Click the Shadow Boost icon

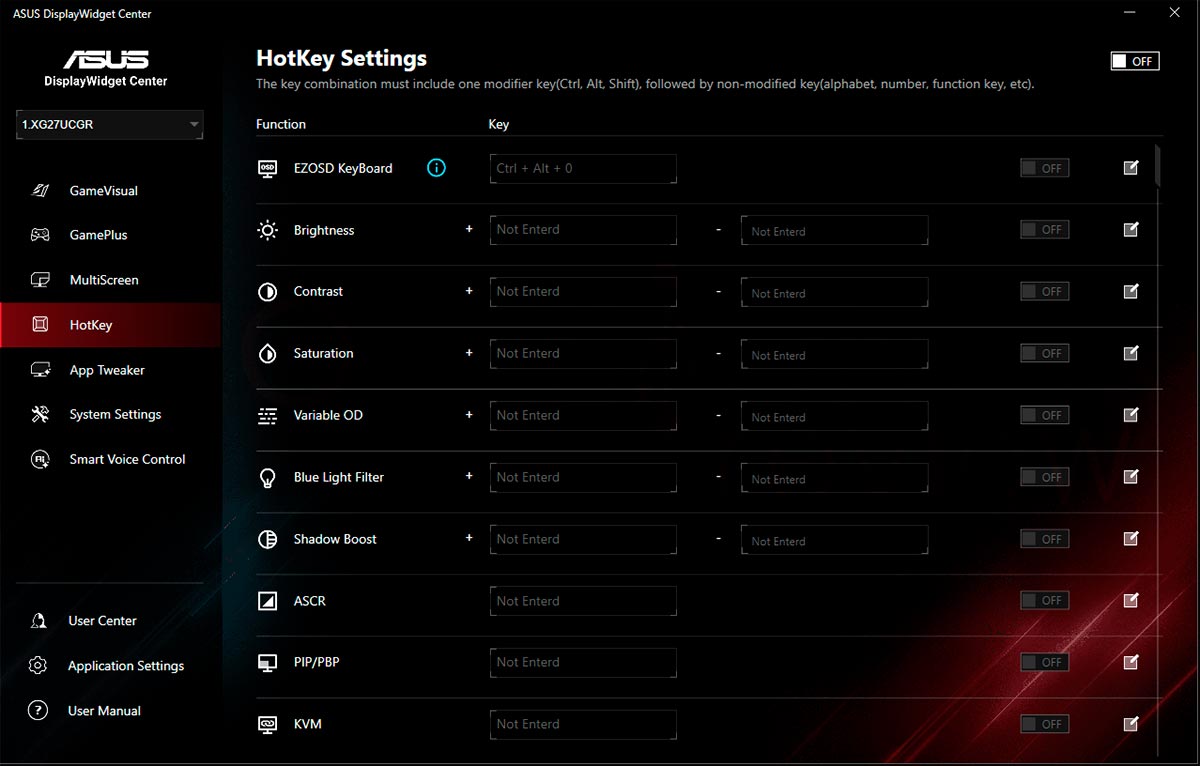click(x=267, y=539)
